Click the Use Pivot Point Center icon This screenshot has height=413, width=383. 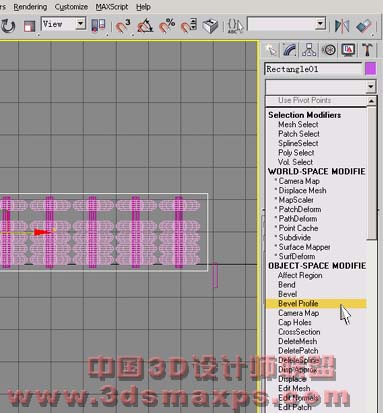point(98,26)
